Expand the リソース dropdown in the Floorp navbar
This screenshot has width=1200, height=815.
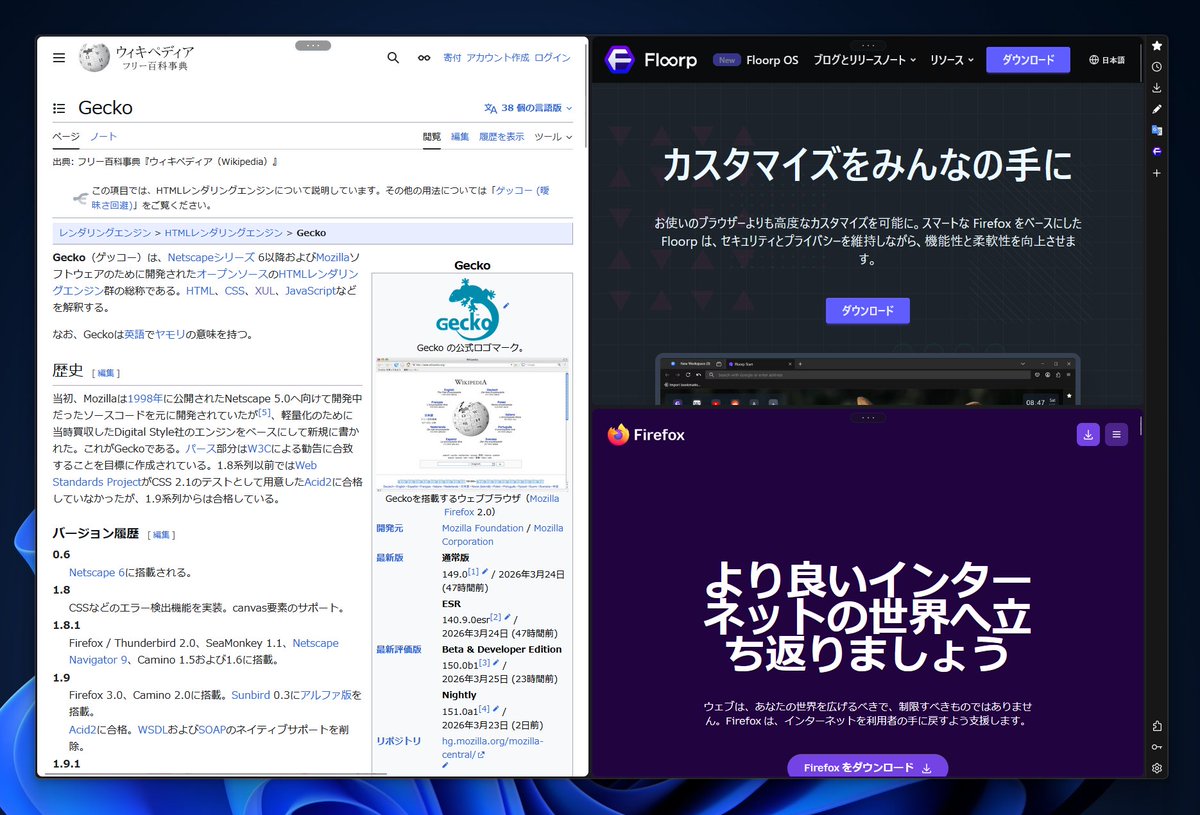pyautogui.click(x=949, y=60)
